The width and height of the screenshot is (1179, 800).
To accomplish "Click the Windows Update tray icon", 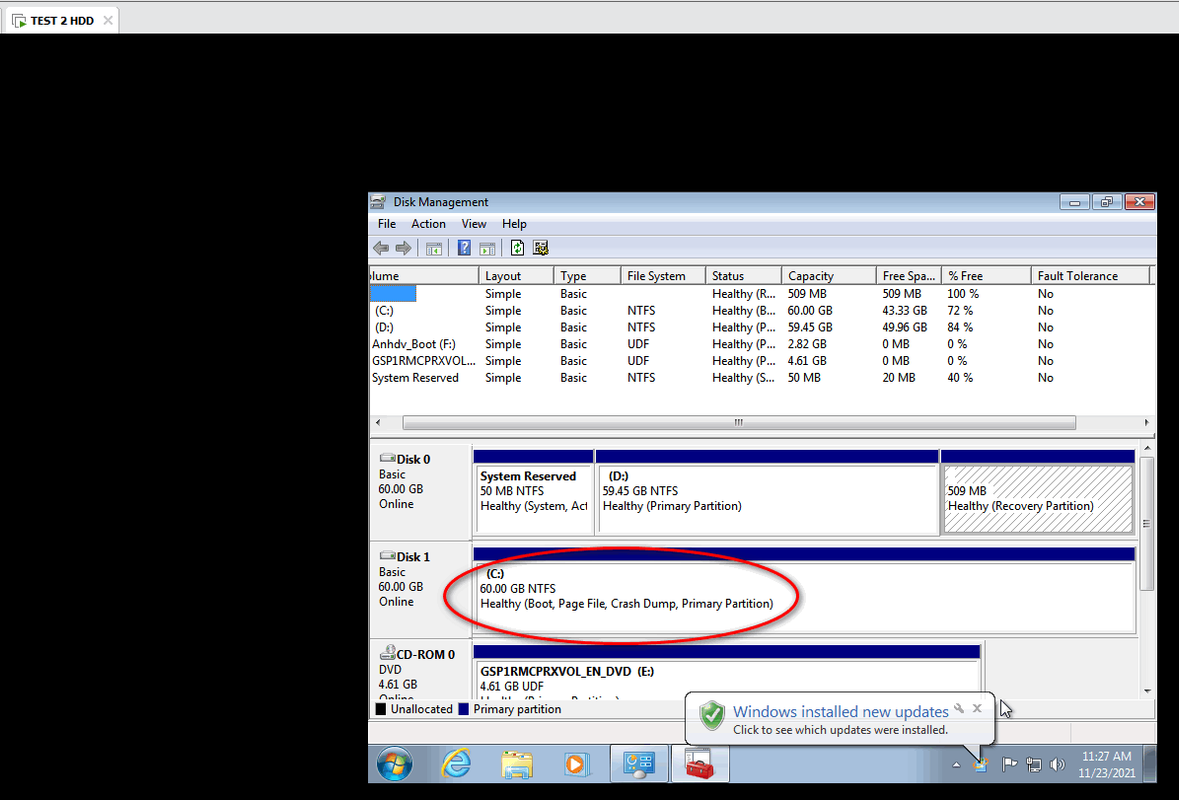I will tap(980, 765).
